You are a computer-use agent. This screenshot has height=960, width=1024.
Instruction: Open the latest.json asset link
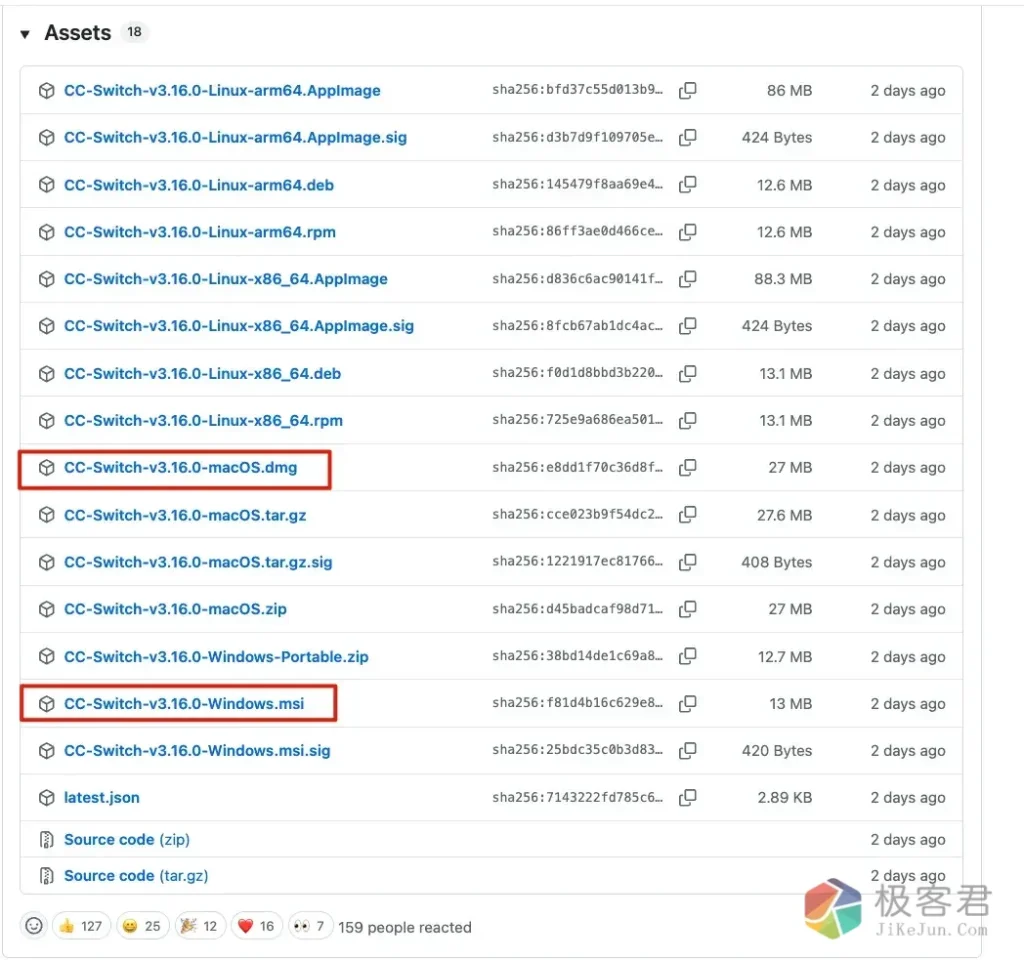pyautogui.click(x=101, y=797)
